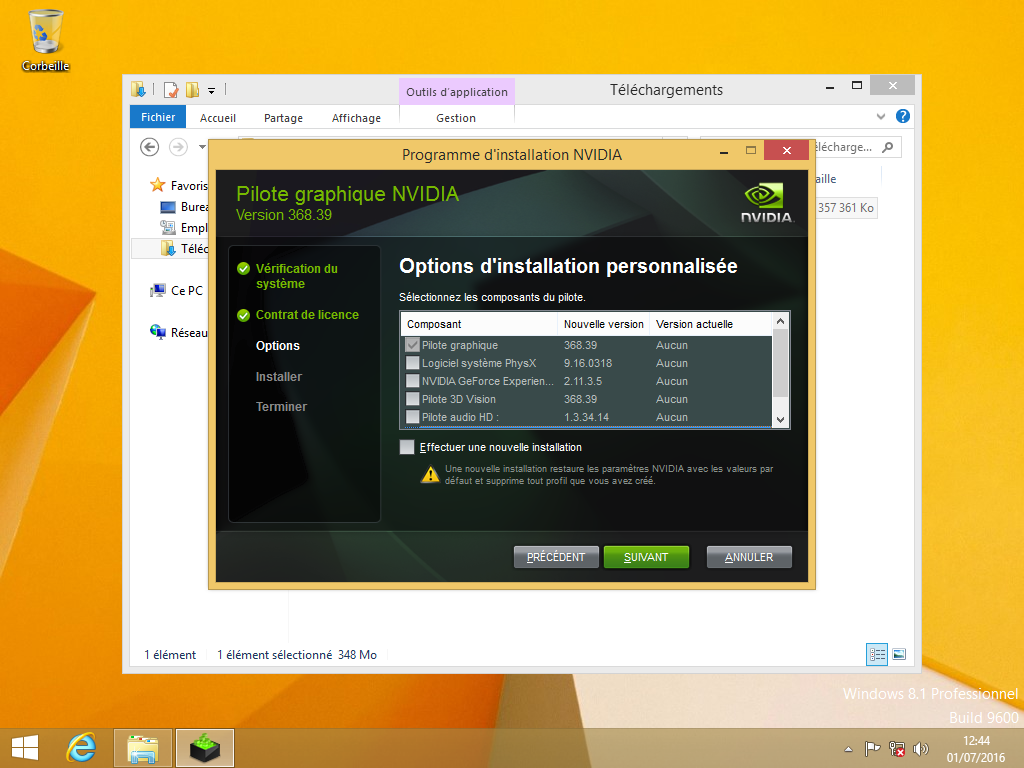The image size is (1024, 768).
Task: Switch to large icons view
Action: click(x=899, y=654)
